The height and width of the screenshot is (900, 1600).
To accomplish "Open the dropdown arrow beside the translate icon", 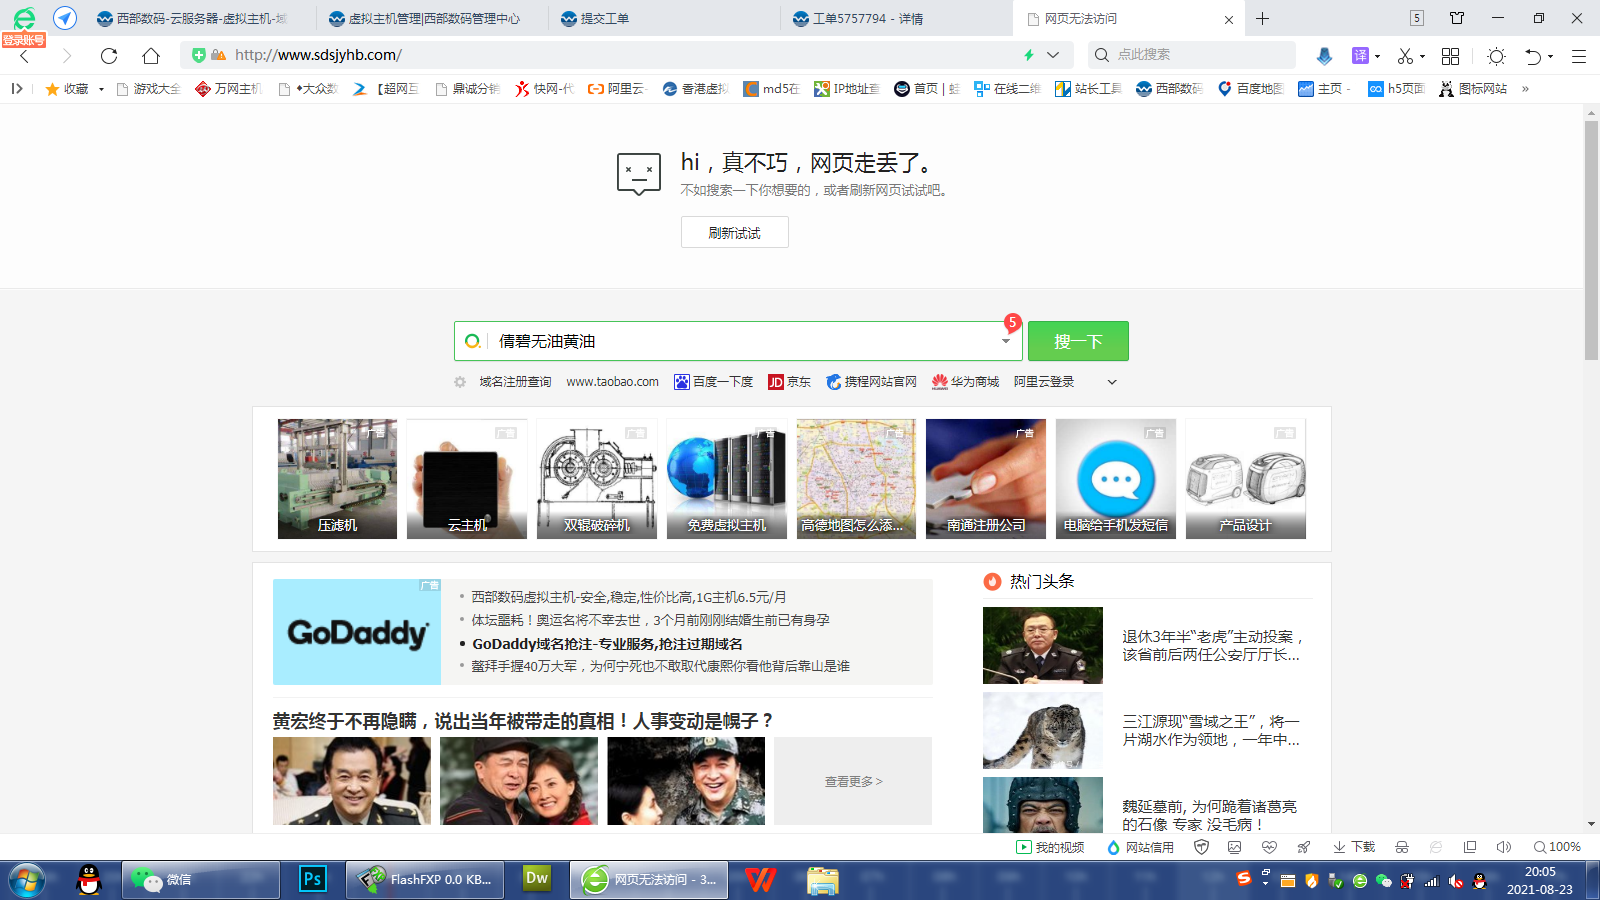I will tap(1378, 56).
